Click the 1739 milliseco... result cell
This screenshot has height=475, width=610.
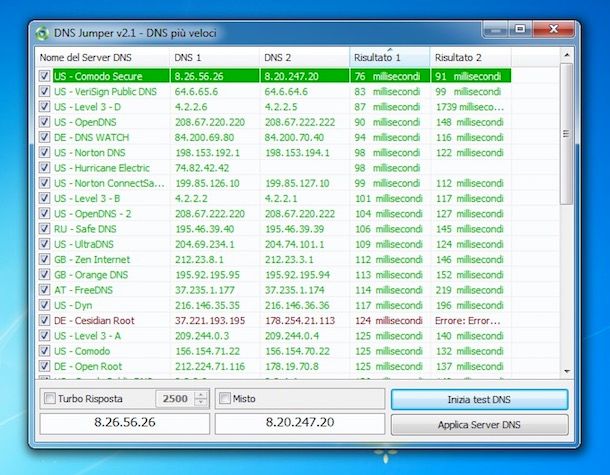[x=470, y=107]
